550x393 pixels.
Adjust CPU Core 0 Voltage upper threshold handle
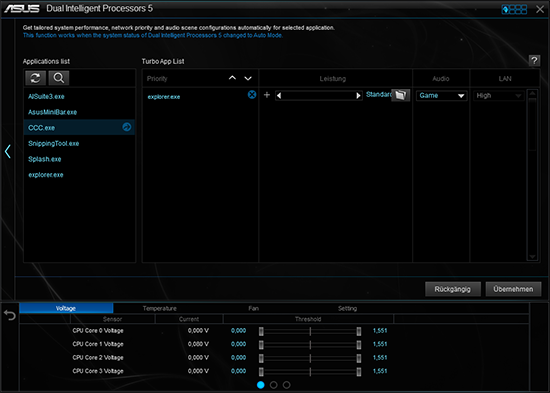[x=358, y=331]
